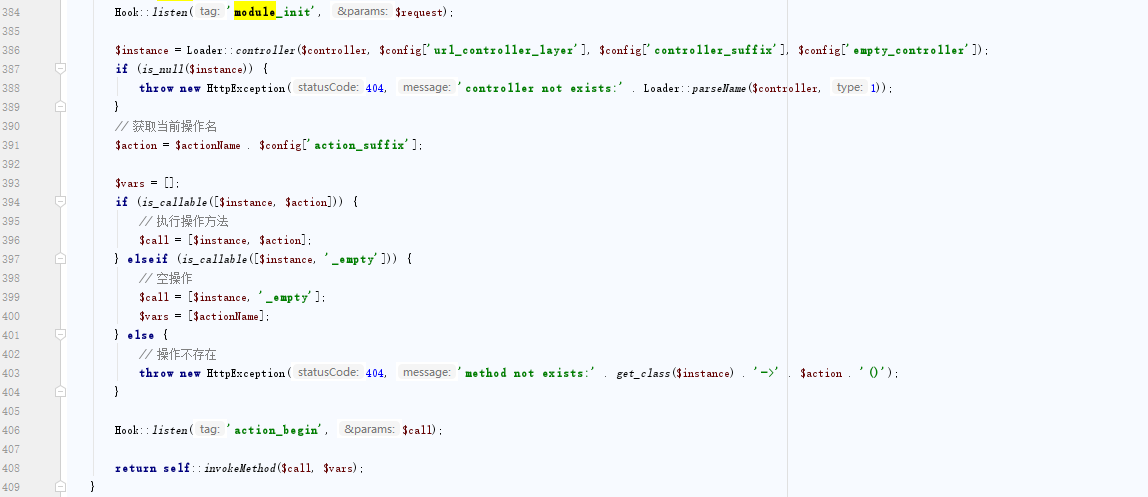Screen dimensions: 1148x497
Task: Fold the is_callable if block at line 394
Action: tap(61, 202)
